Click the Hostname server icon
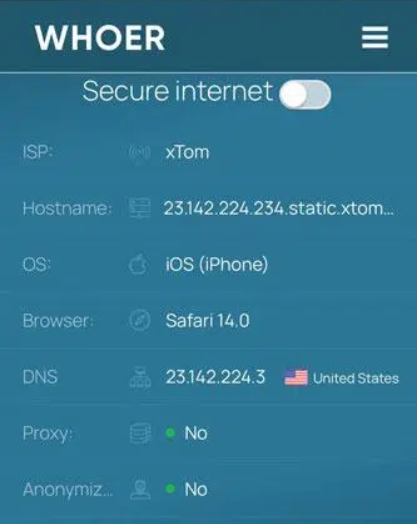Viewport: 417px width, 524px height. coord(139,208)
